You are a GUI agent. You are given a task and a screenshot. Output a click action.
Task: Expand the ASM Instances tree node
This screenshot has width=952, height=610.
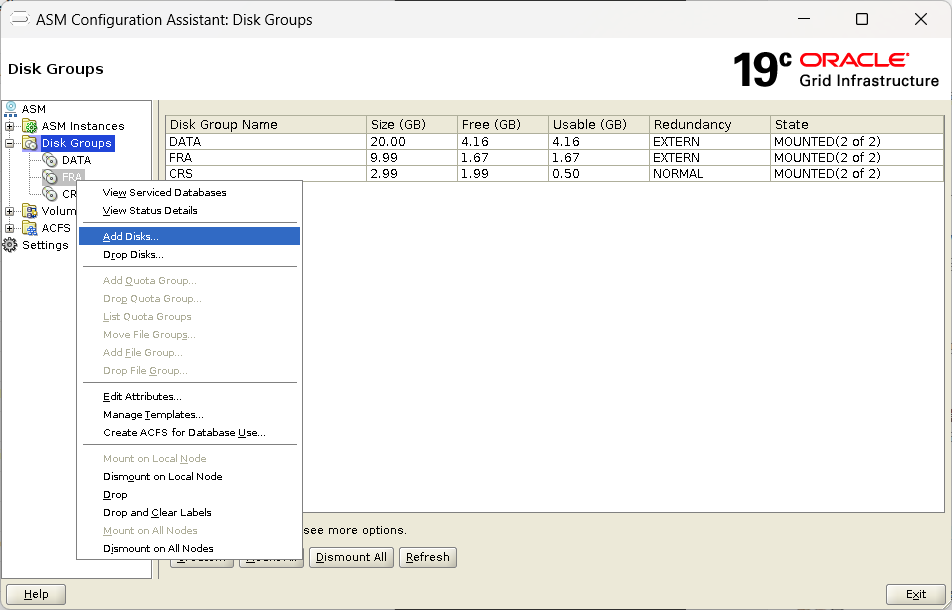point(10,126)
